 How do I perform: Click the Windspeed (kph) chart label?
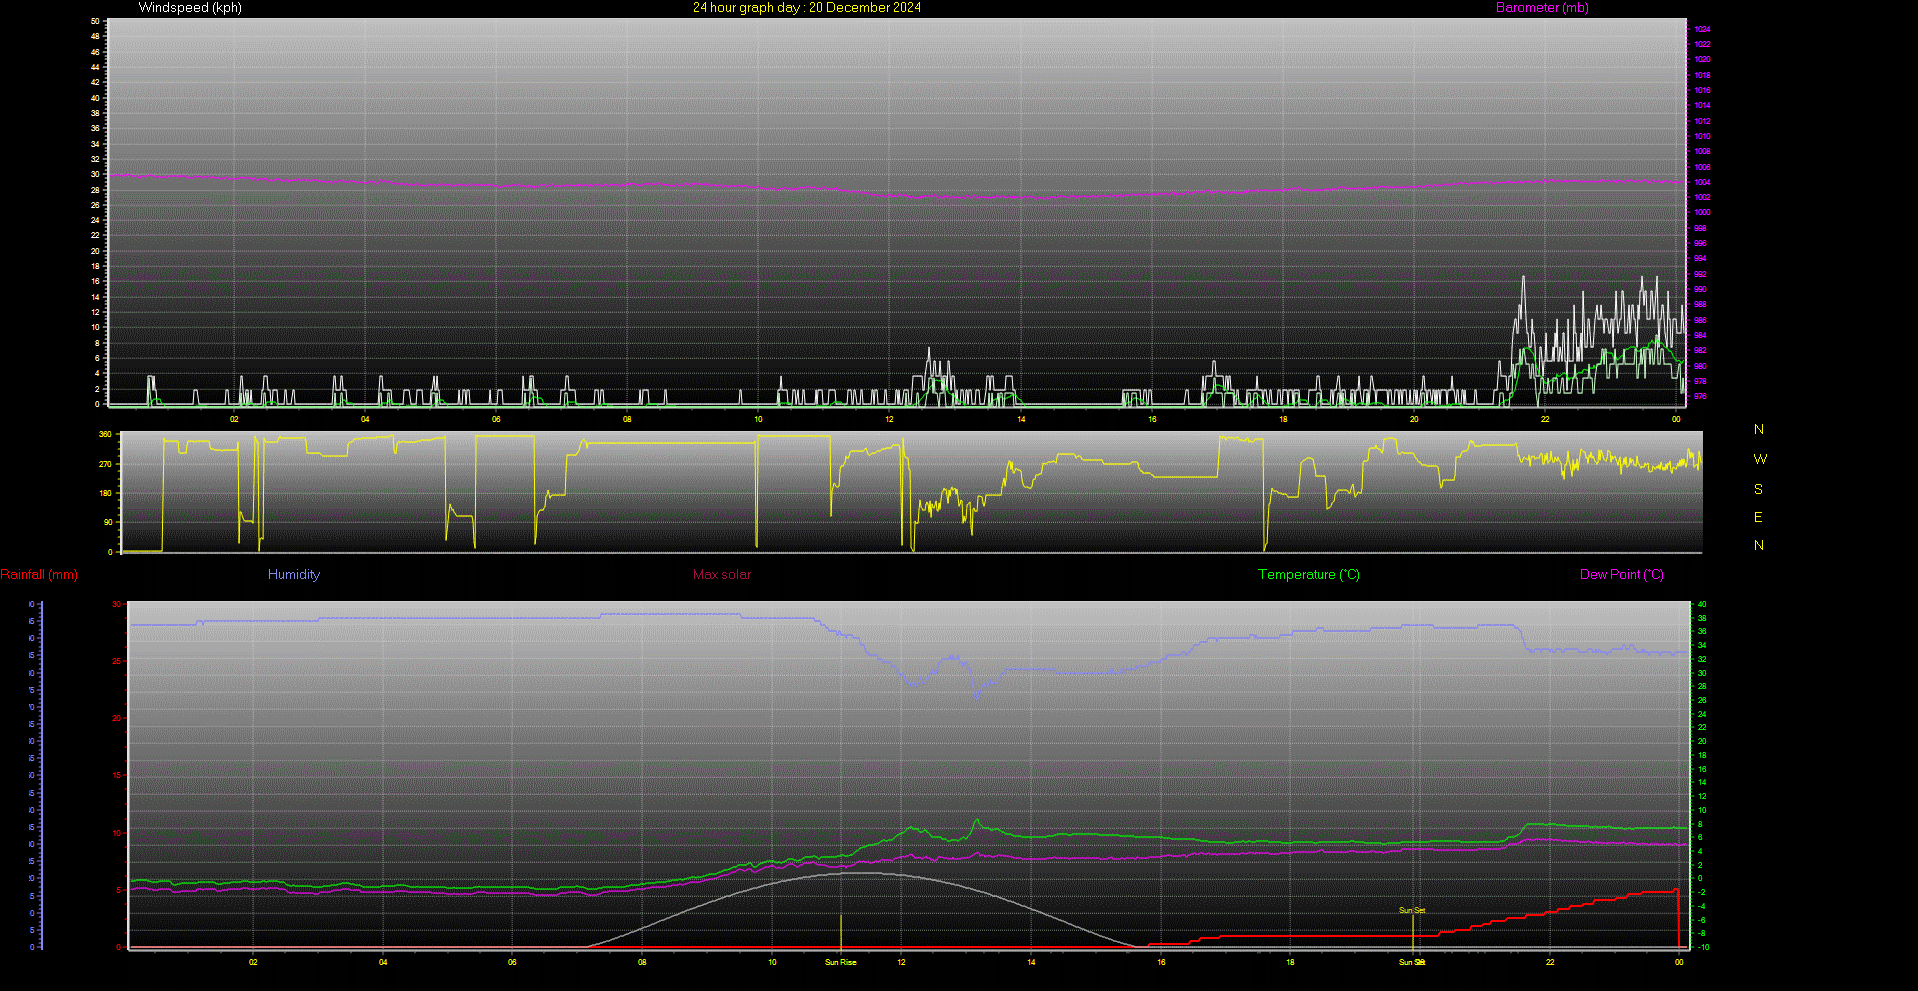pyautogui.click(x=190, y=8)
